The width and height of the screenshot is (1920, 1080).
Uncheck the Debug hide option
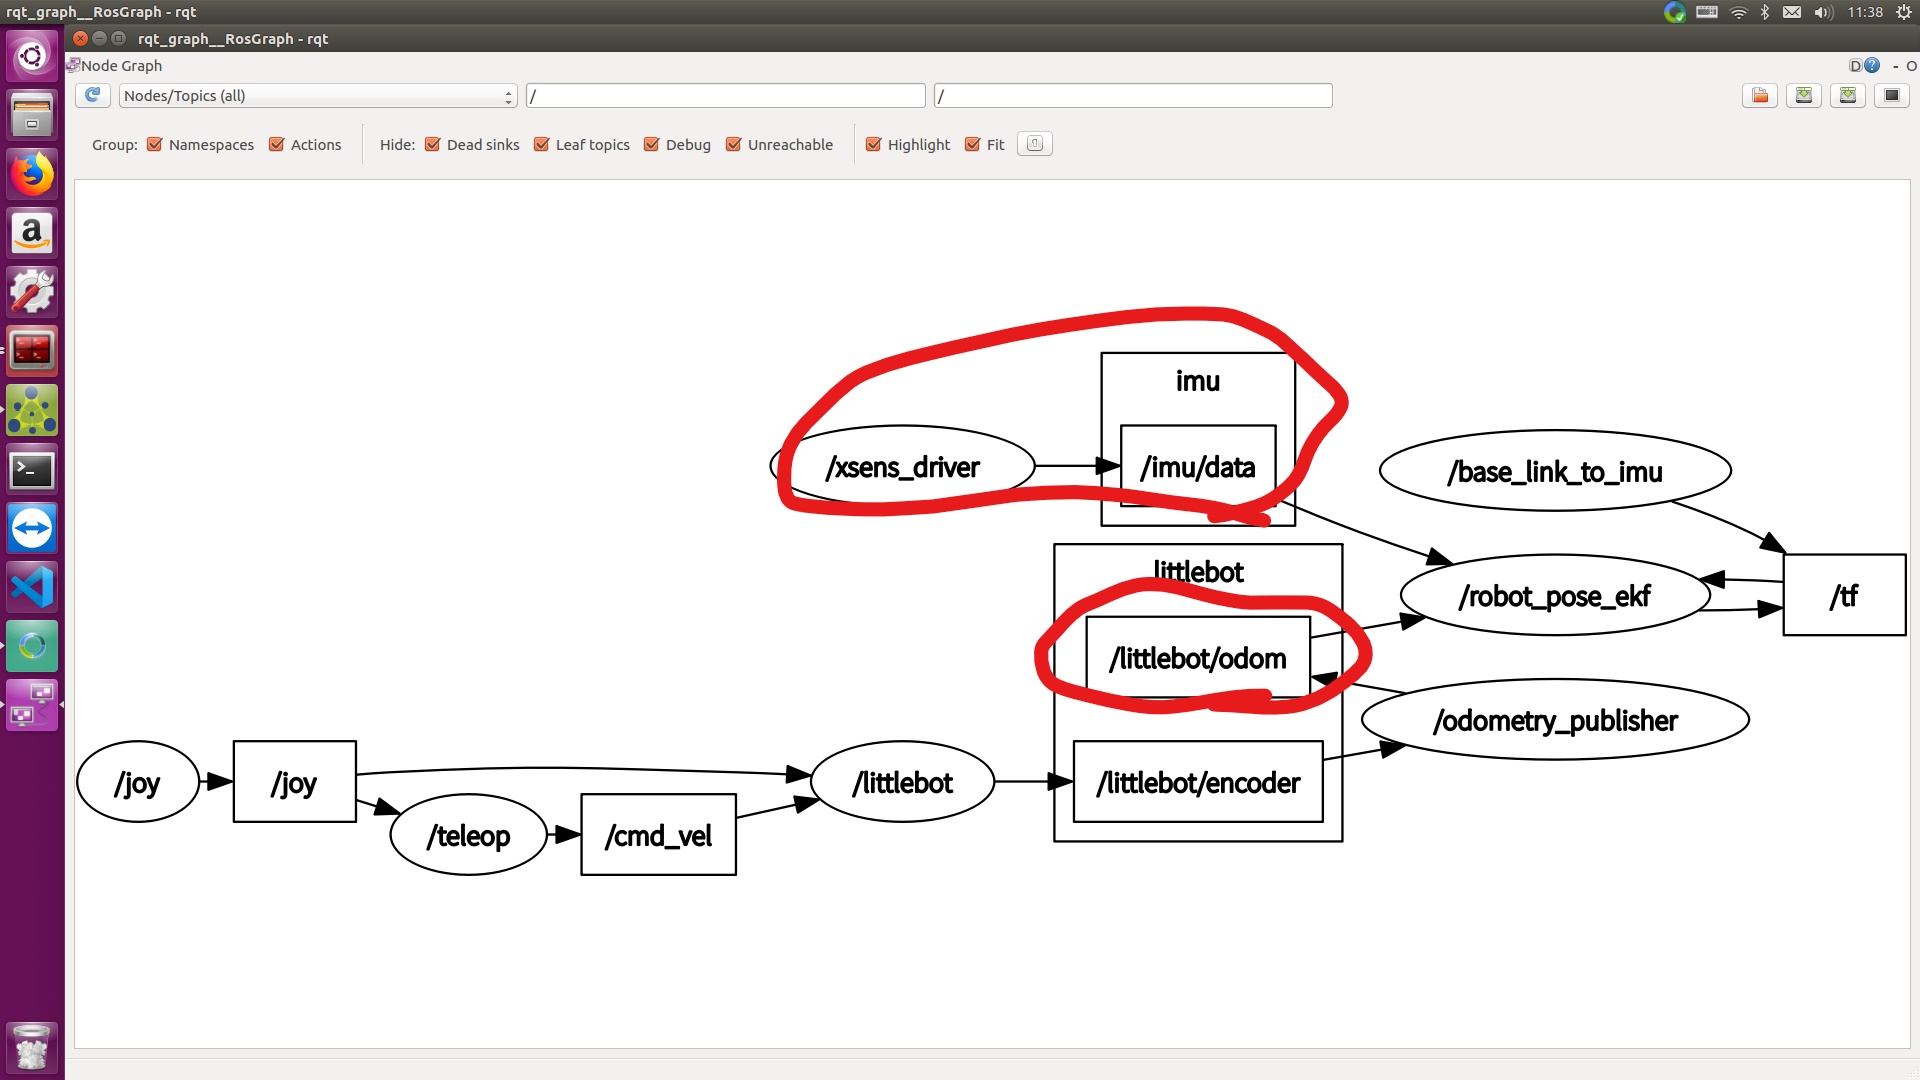652,144
